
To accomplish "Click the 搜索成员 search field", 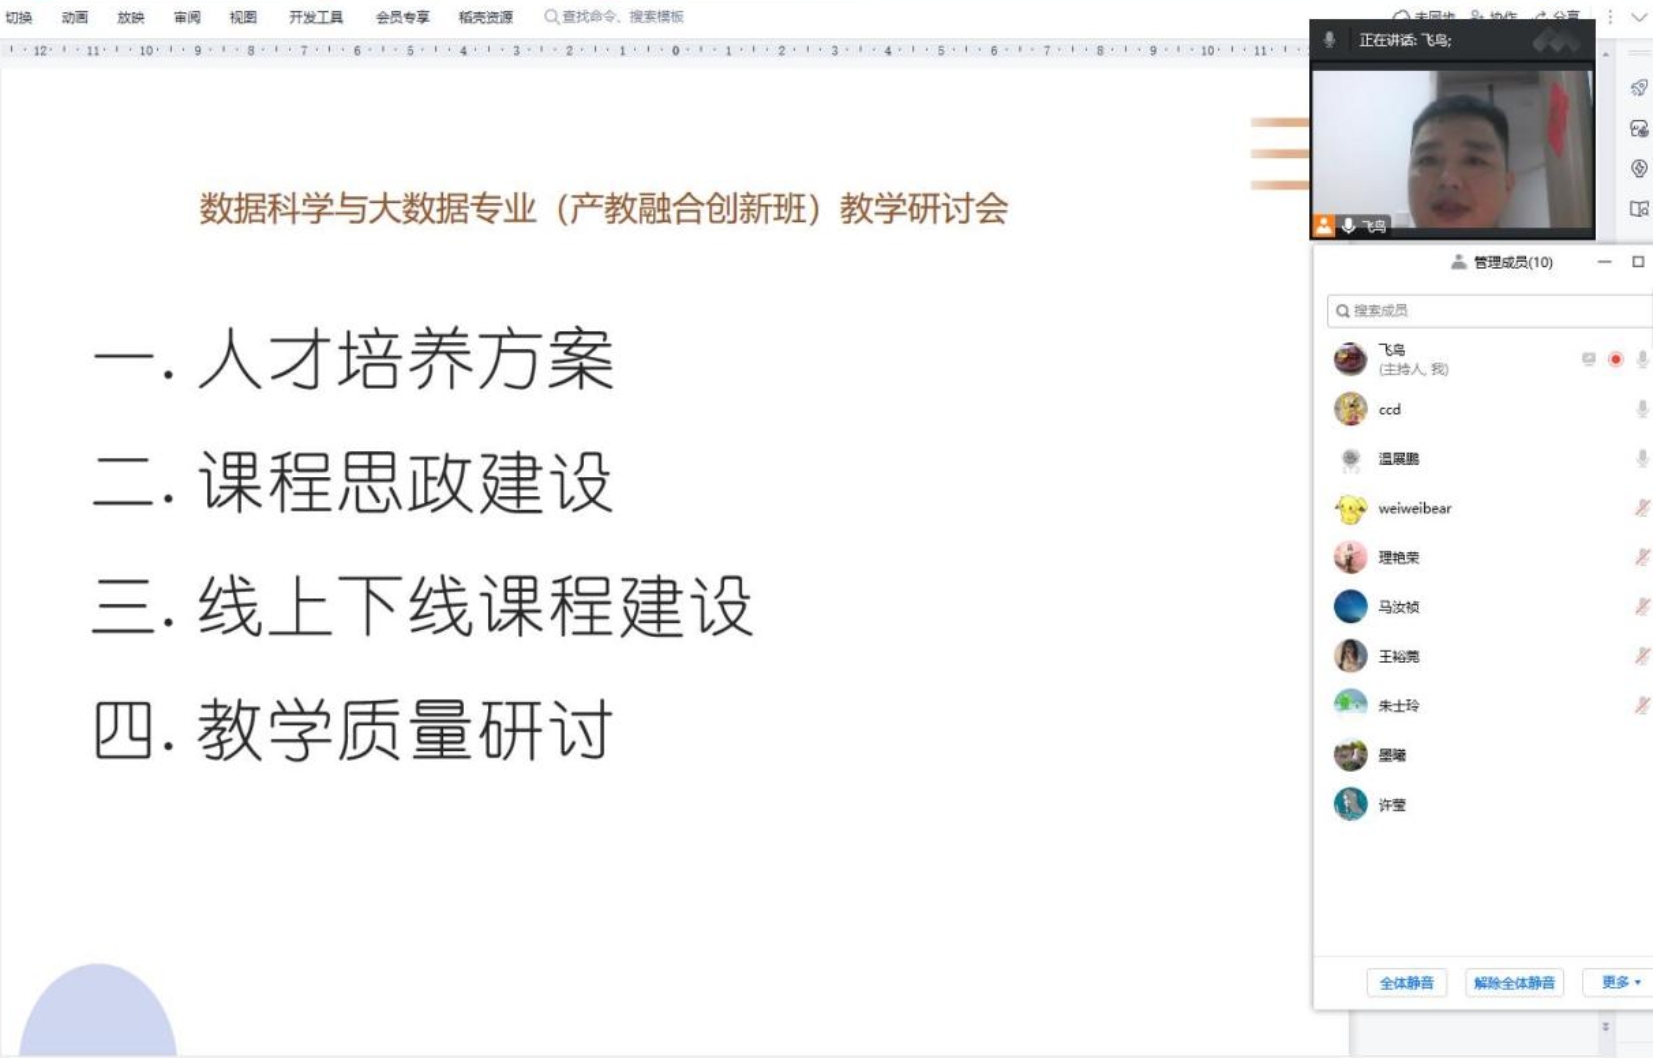I will pos(1490,310).
